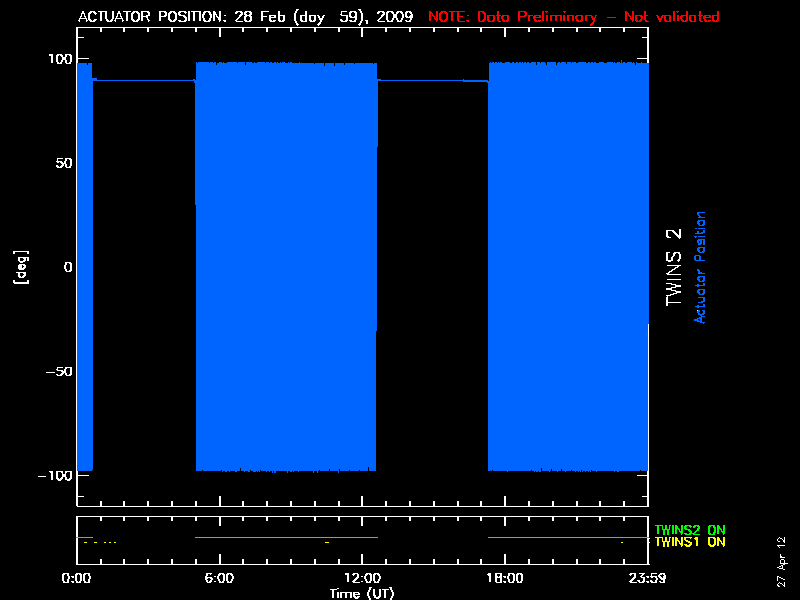The image size is (800, 600).
Task: Click the green TWINS2 ON legend label
Action: coord(690,530)
